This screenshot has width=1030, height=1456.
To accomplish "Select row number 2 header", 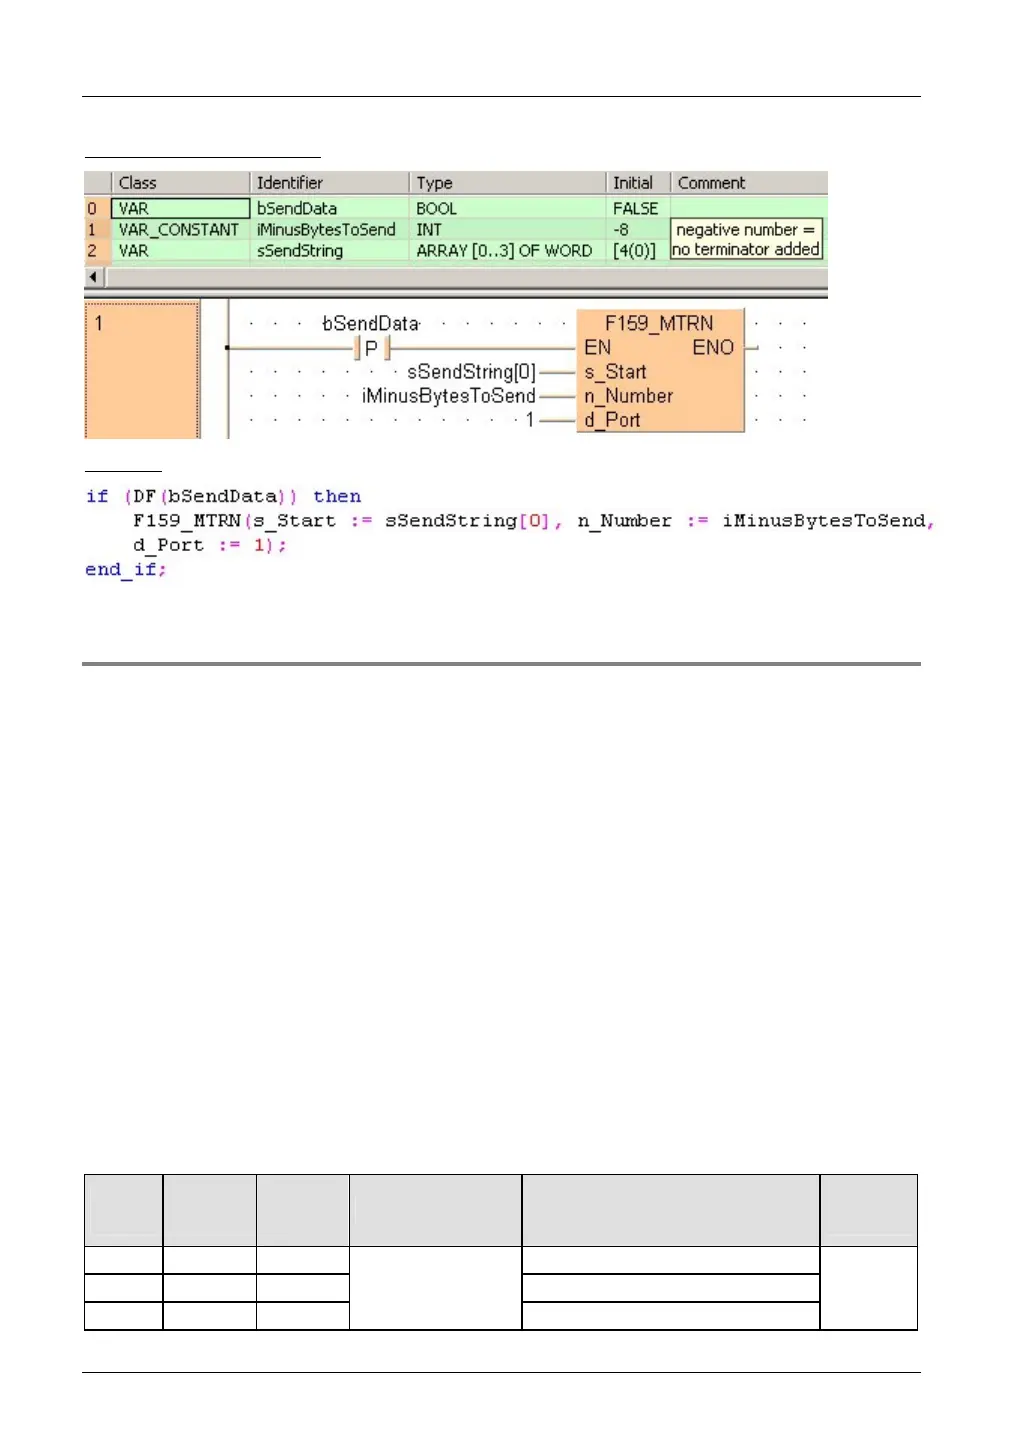I will [97, 250].
